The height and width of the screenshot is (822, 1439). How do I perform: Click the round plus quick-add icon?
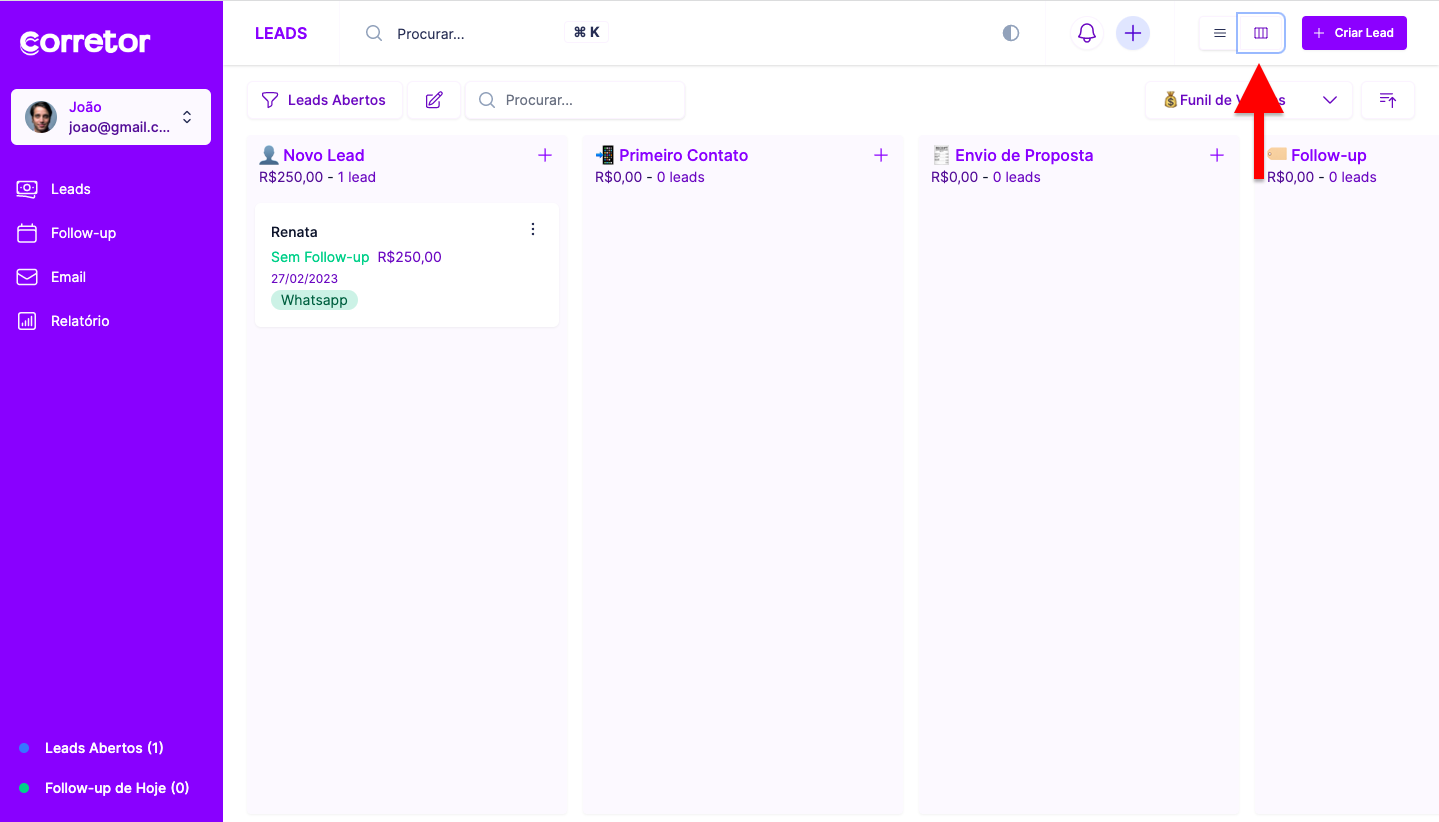pyautogui.click(x=1133, y=33)
